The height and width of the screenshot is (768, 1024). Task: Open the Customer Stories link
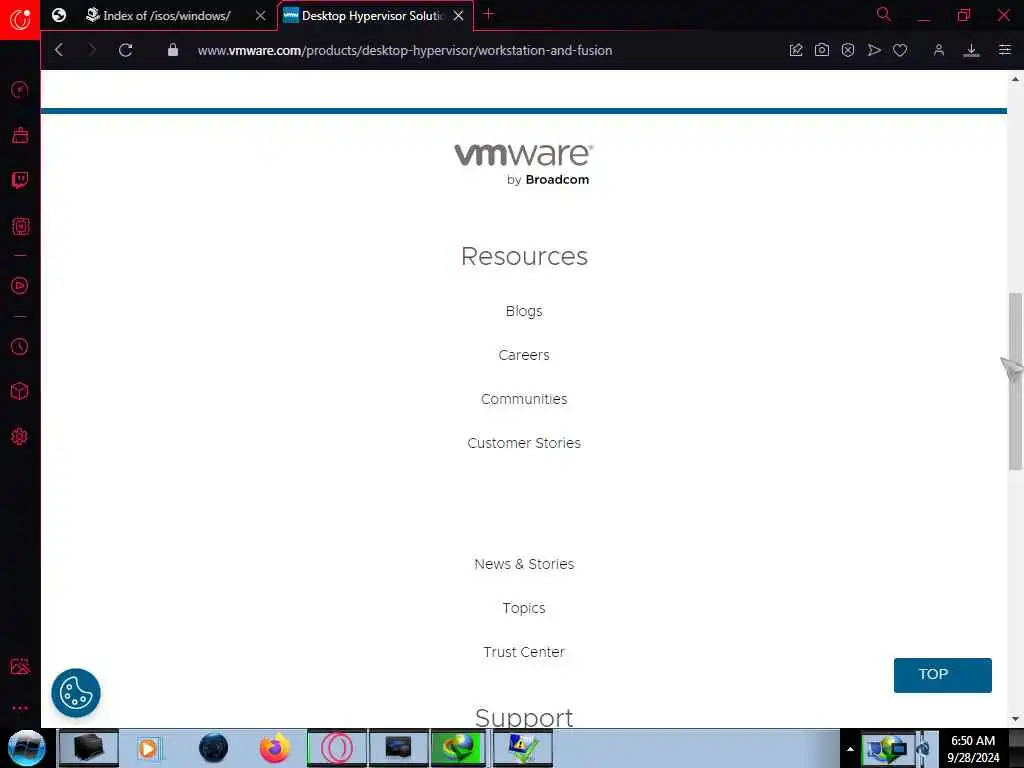pos(524,443)
